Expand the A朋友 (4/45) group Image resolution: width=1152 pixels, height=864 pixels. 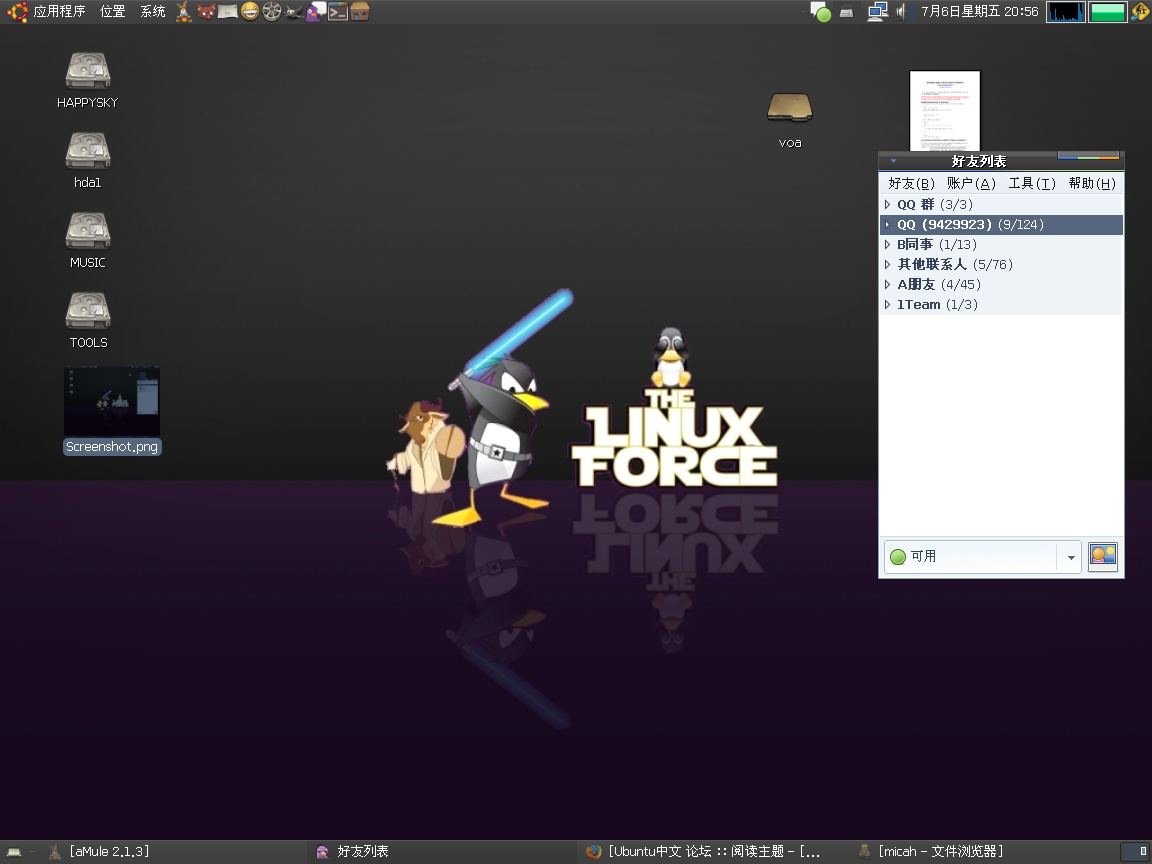click(x=888, y=284)
